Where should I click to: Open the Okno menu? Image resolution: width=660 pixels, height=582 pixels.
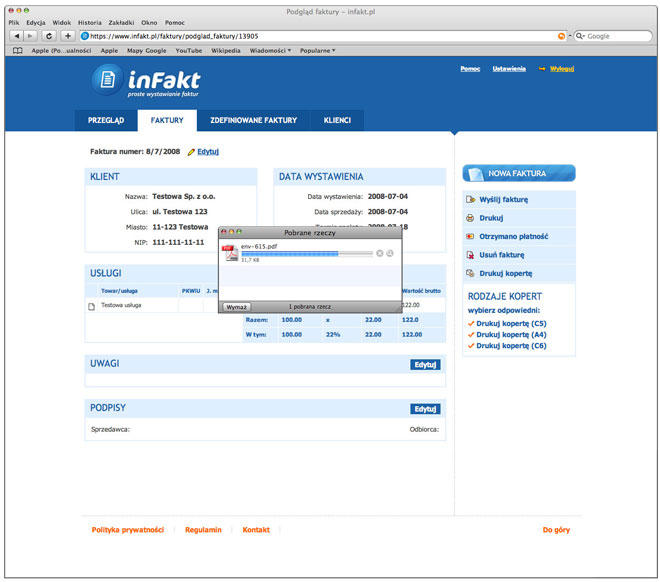point(149,23)
